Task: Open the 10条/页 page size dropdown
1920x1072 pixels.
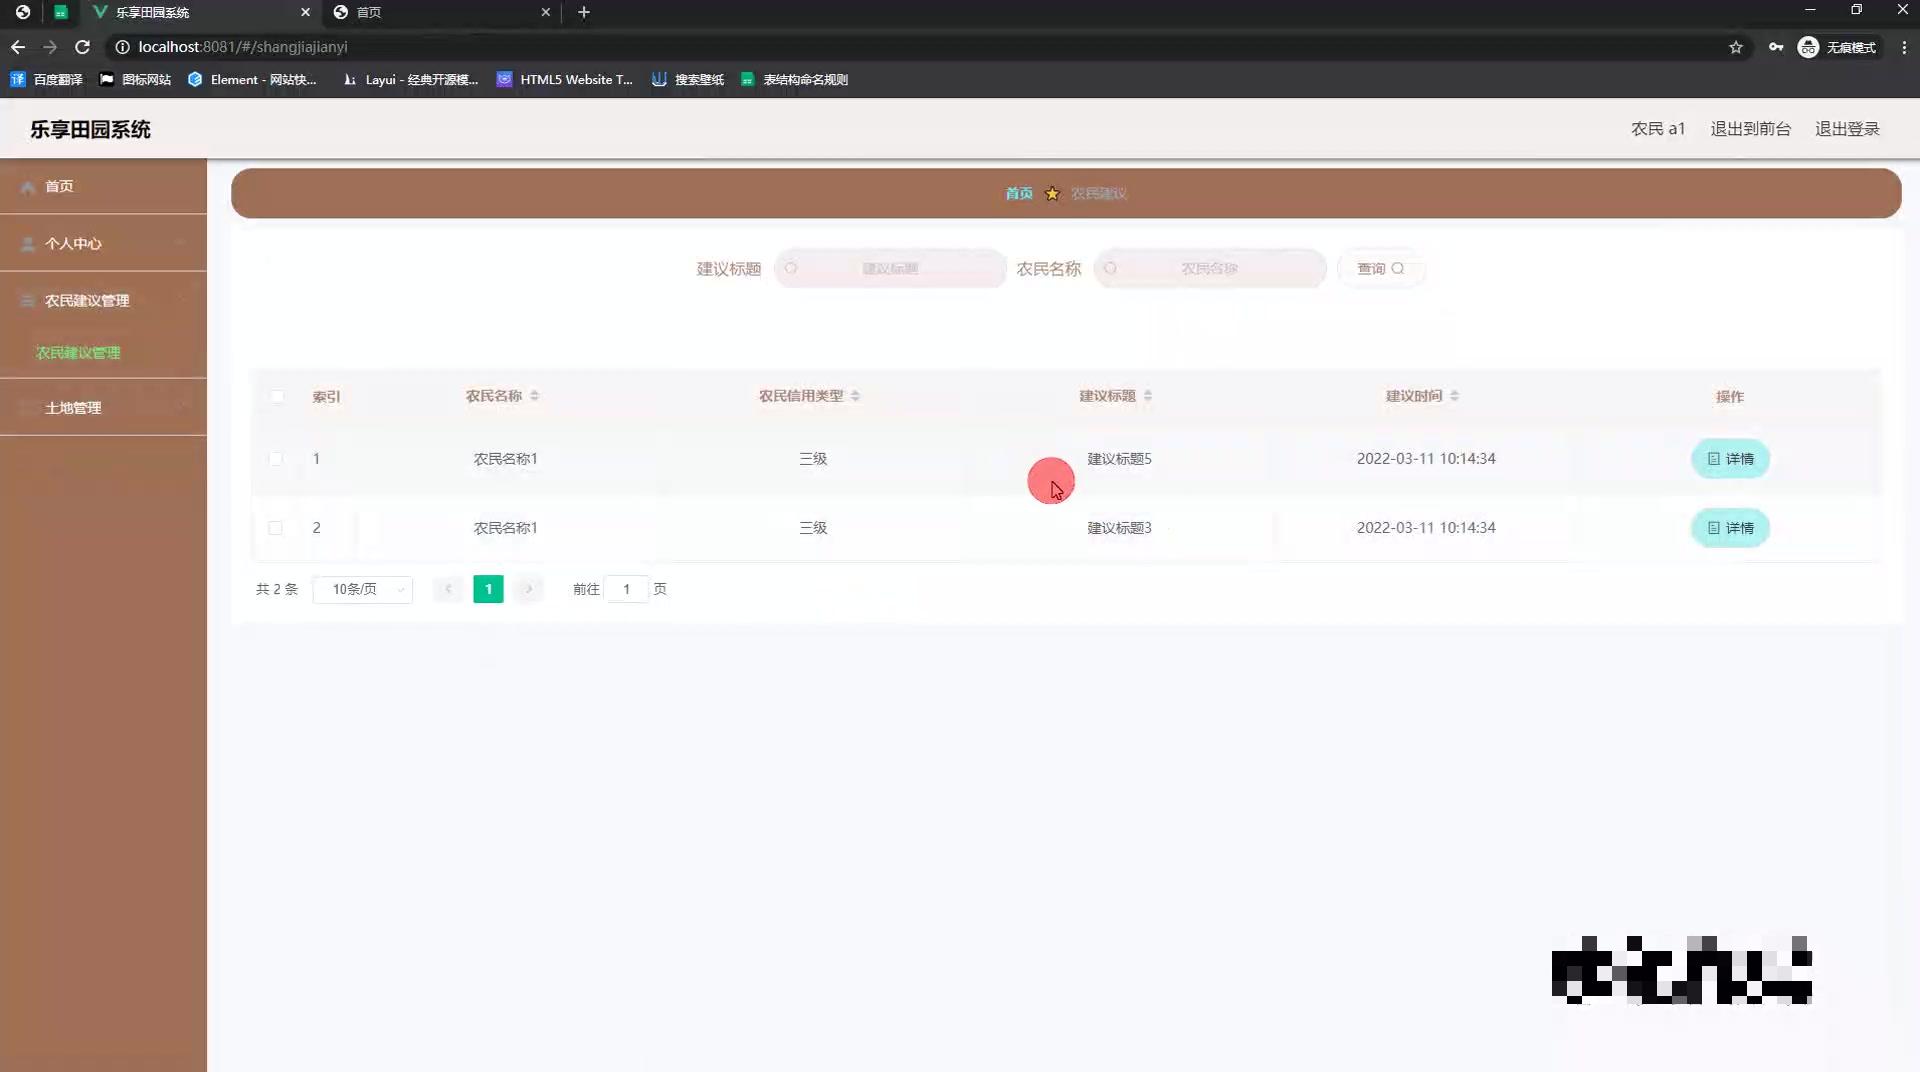Action: [x=362, y=589]
